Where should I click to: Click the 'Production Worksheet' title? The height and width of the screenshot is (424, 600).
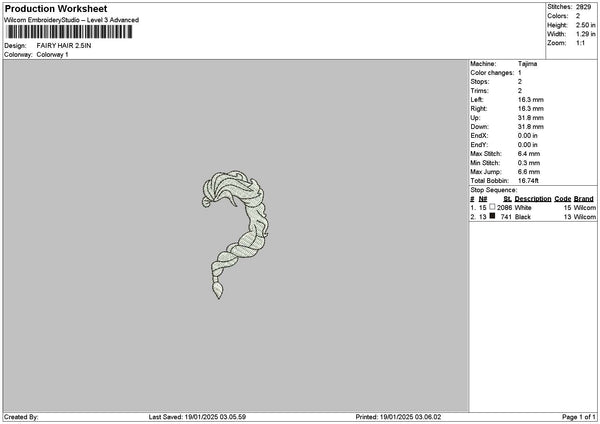pos(56,8)
